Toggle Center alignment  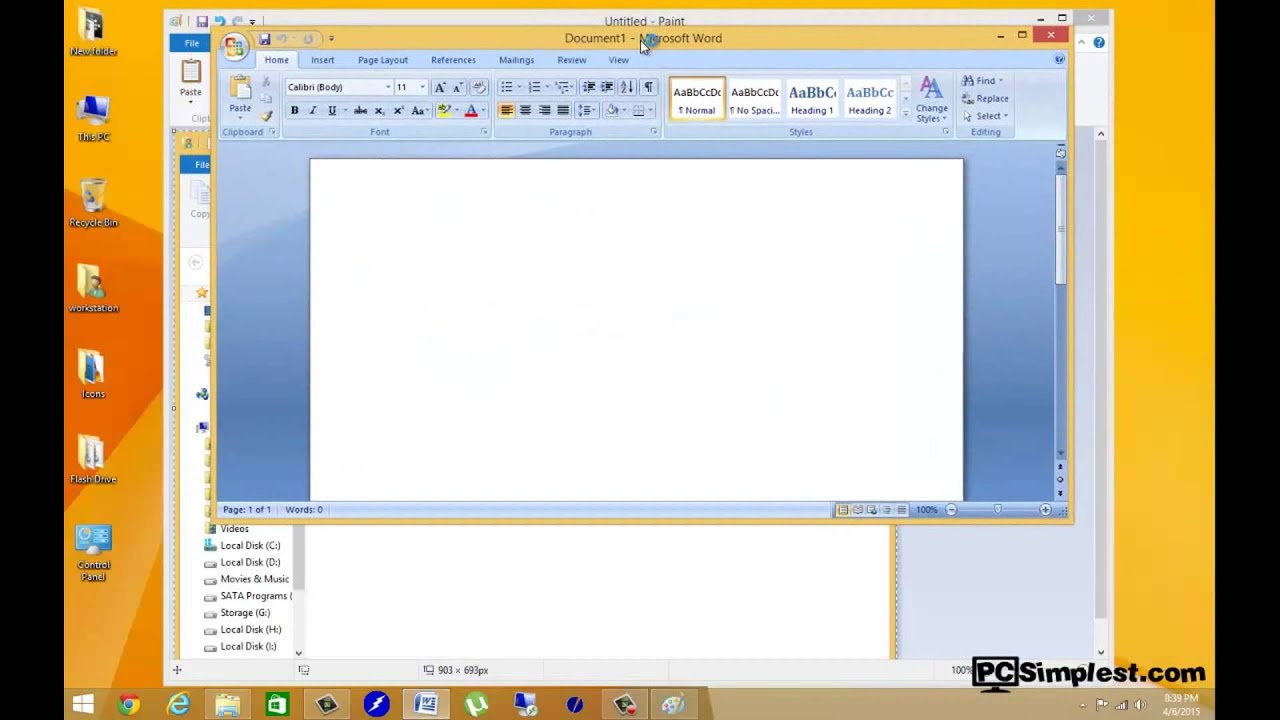click(525, 110)
